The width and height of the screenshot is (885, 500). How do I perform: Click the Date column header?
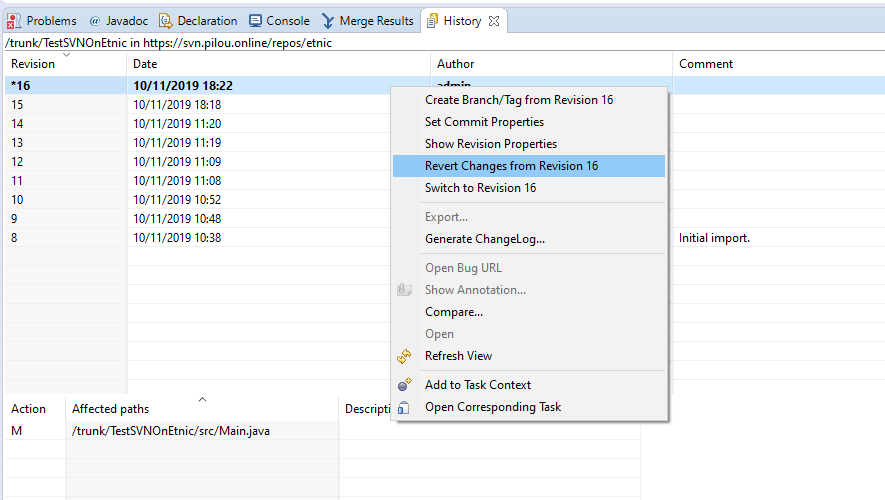coord(145,64)
